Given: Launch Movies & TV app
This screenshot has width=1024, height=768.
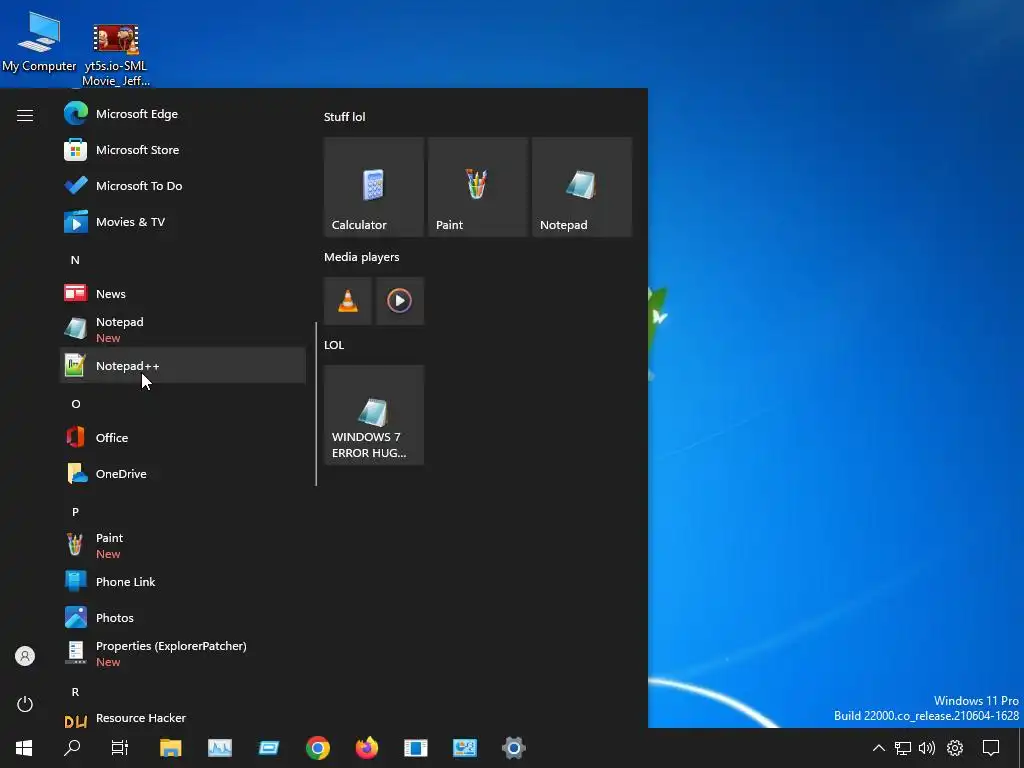Looking at the screenshot, I should [183, 222].
